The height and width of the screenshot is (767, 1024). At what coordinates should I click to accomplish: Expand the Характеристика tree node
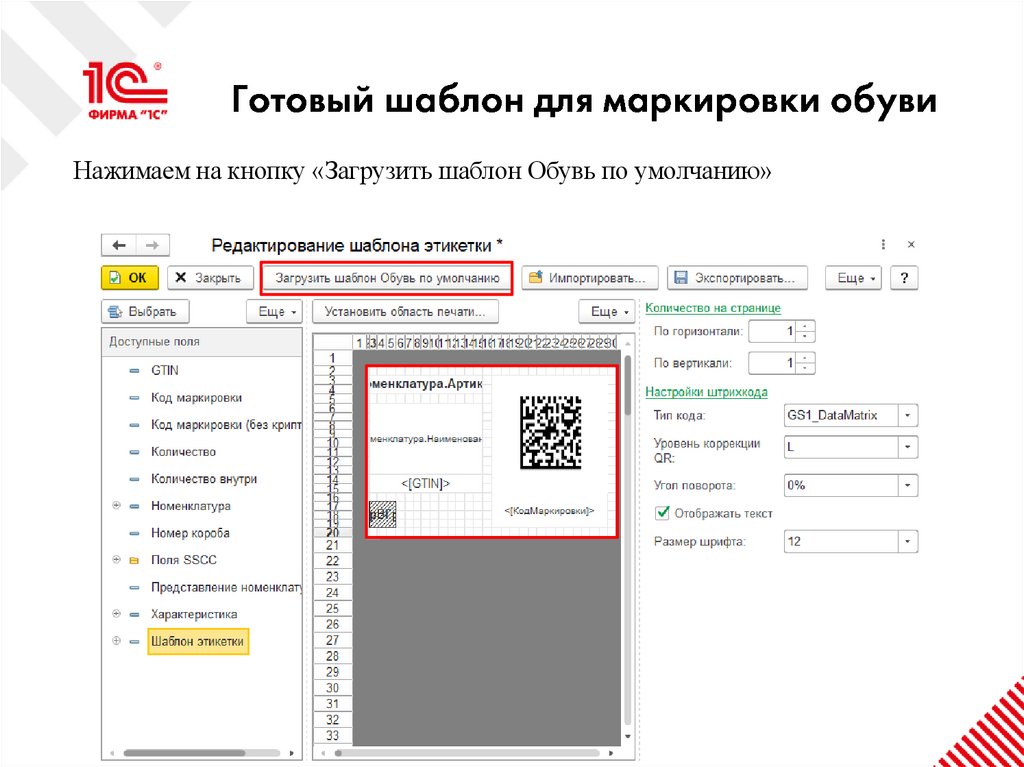coord(116,613)
